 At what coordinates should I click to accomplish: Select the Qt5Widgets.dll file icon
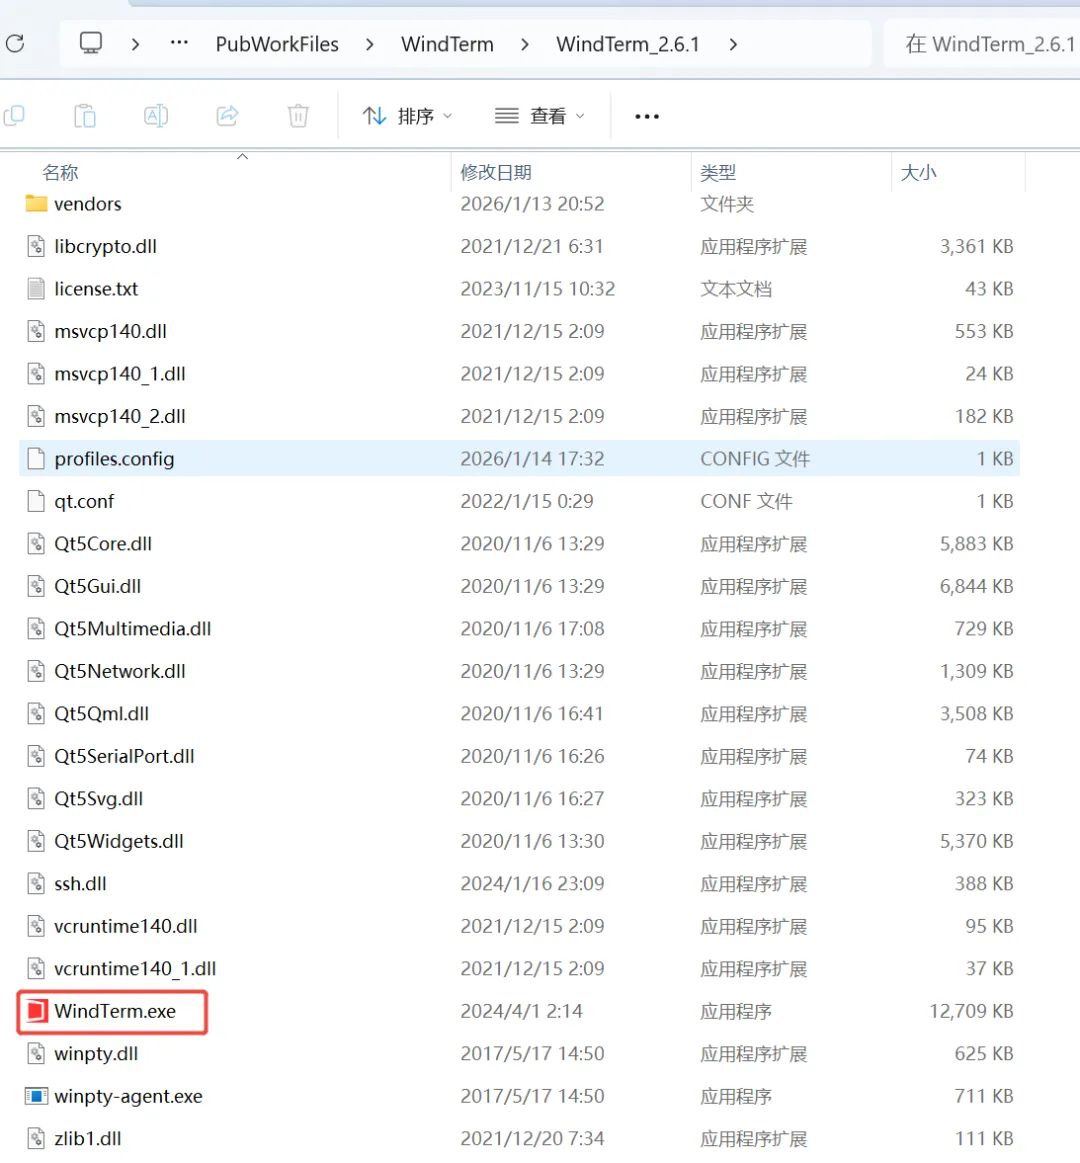(x=36, y=841)
